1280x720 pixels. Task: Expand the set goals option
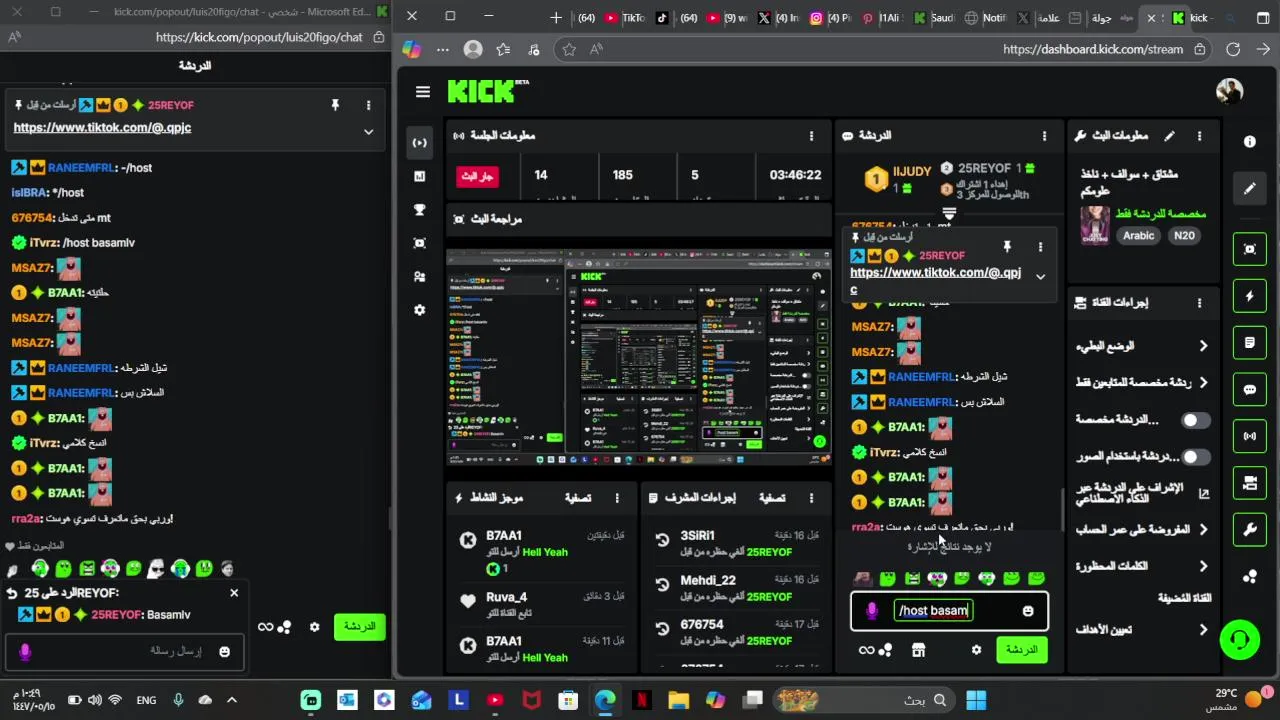[x=1203, y=630]
